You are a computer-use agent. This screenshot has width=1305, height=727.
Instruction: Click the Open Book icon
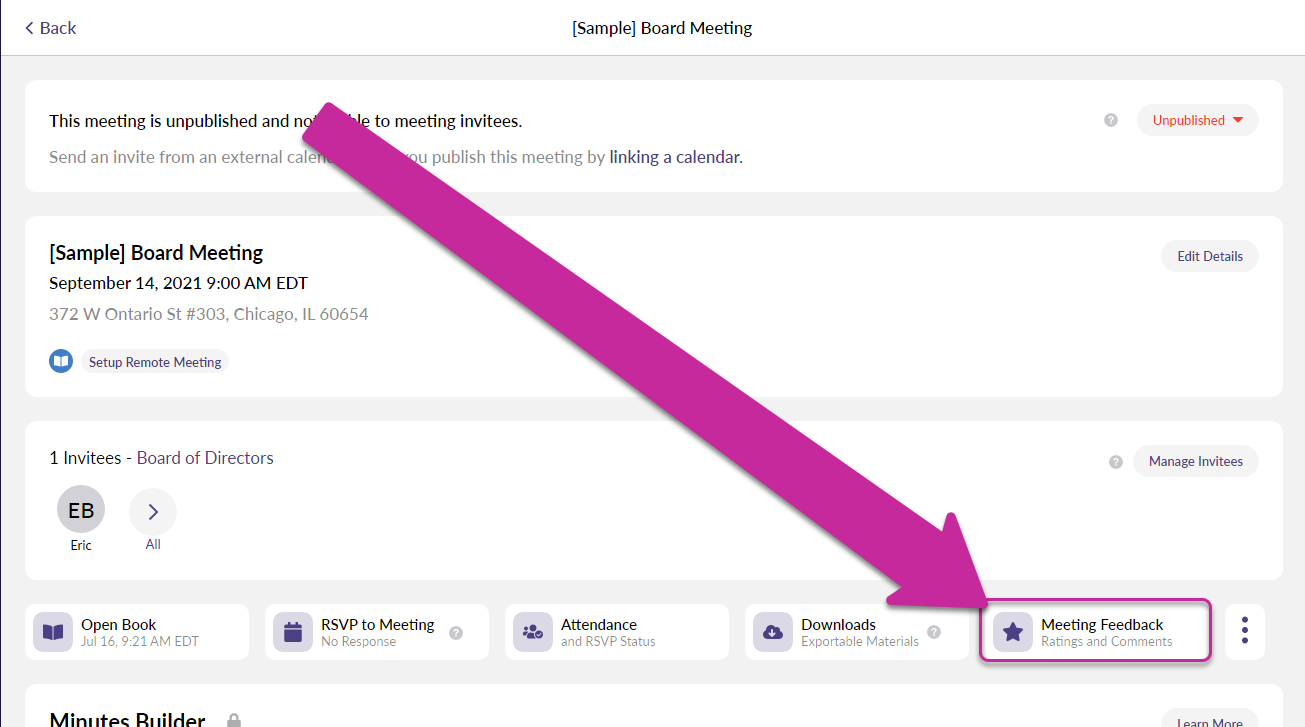point(53,632)
